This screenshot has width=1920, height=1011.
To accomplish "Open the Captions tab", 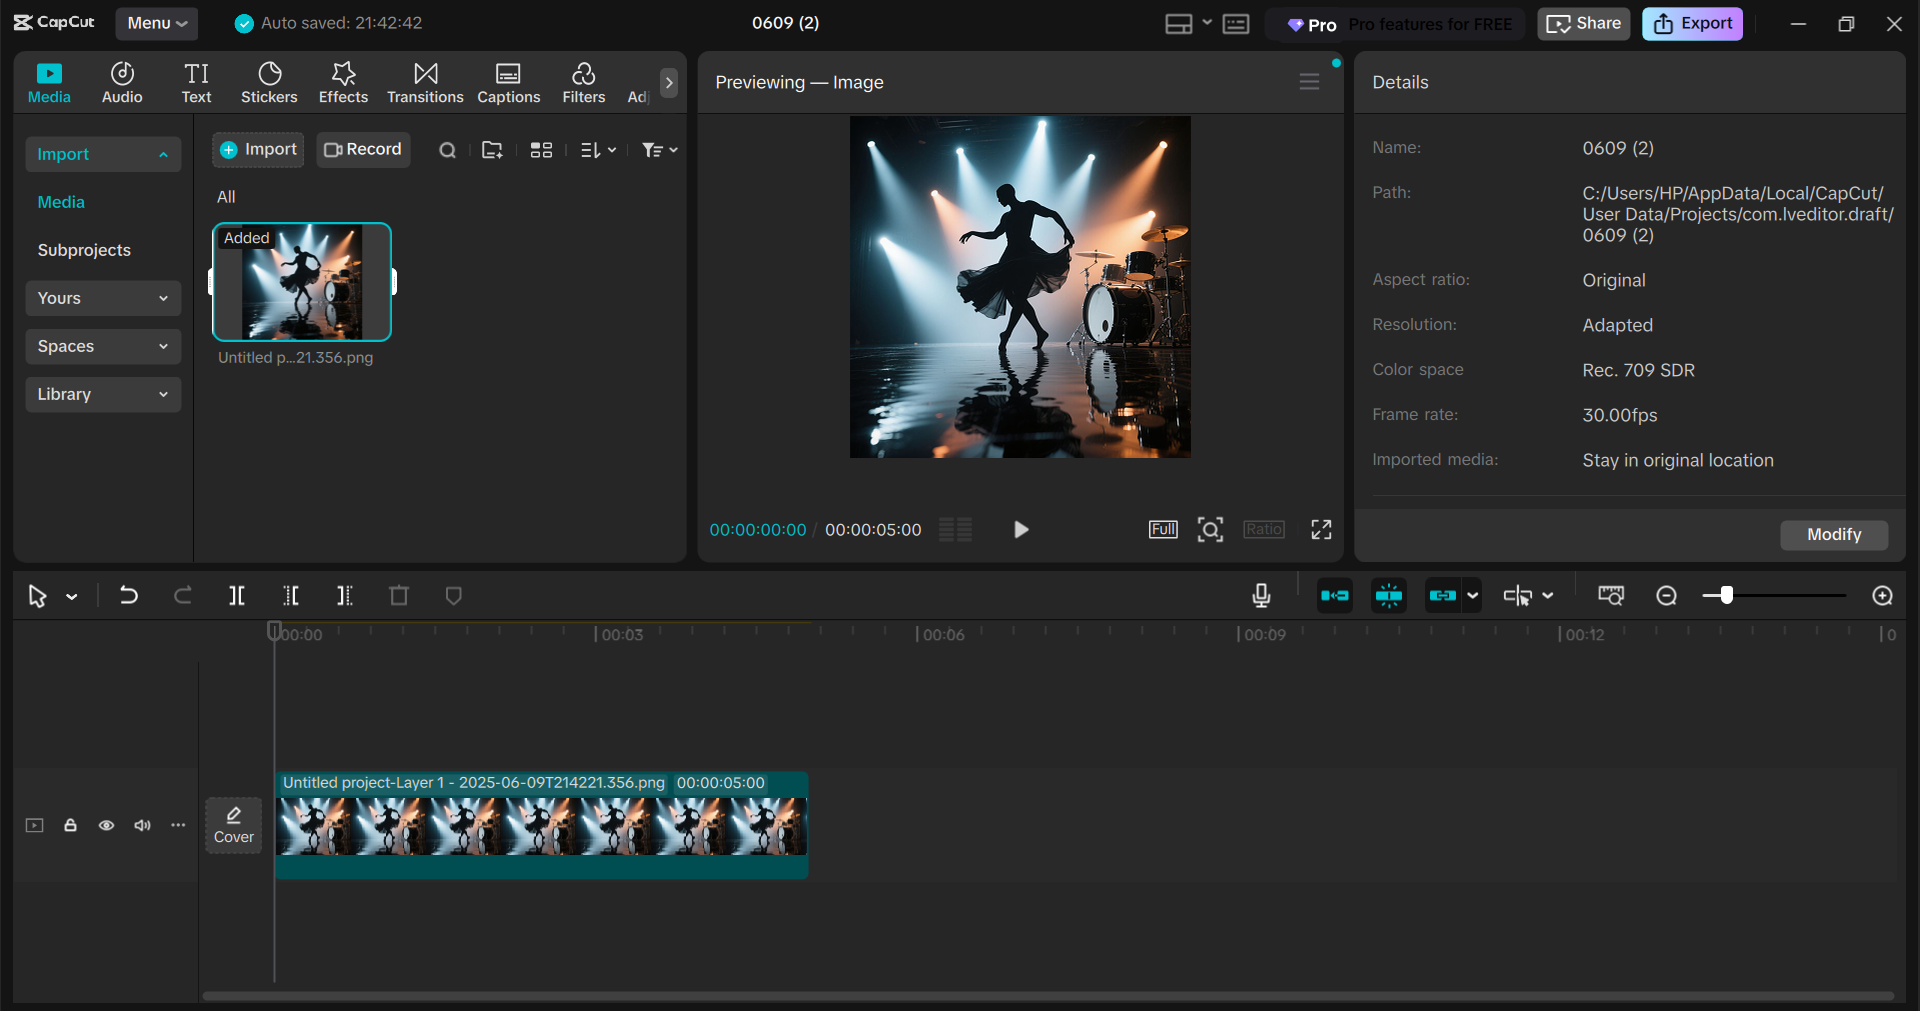I will tap(508, 82).
